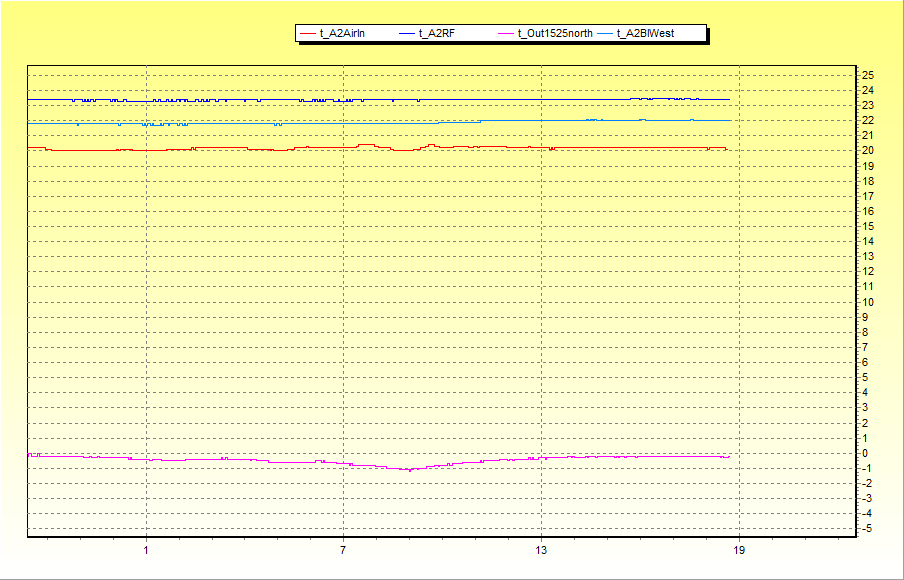Click the magenta curve at its lowest dip
Image resolution: width=904 pixels, height=580 pixels.
coord(407,469)
